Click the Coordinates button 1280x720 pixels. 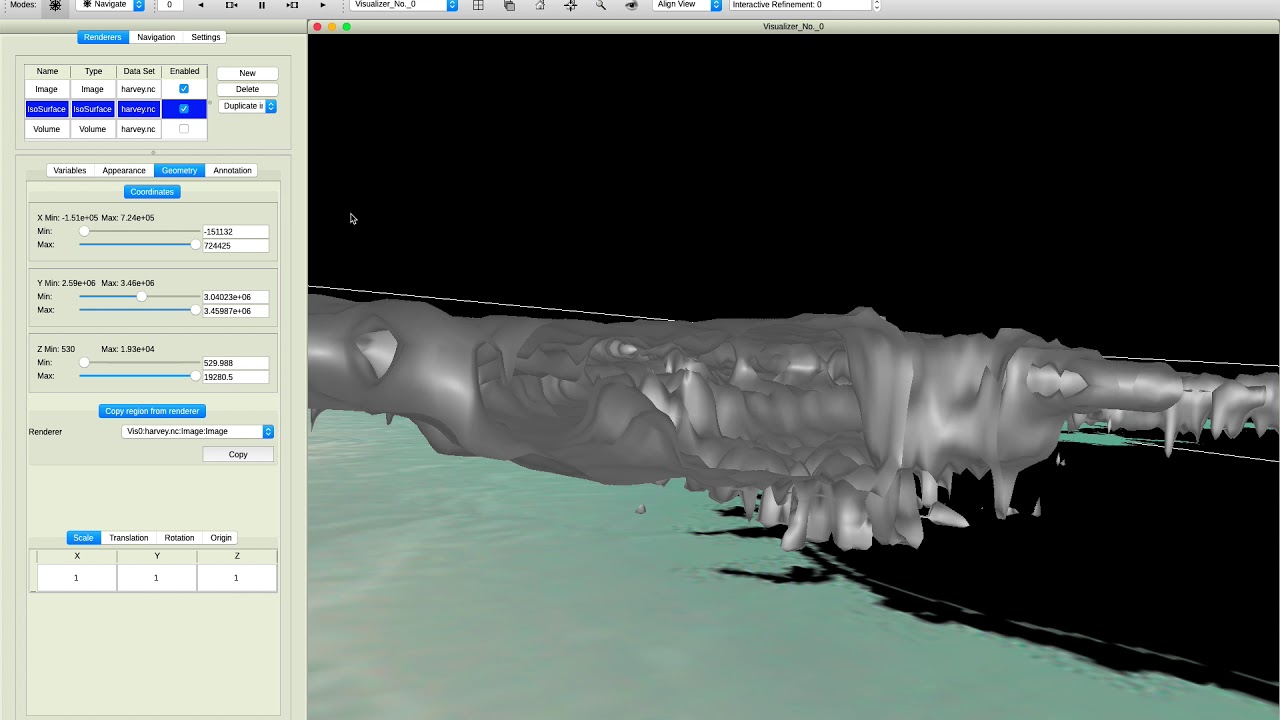[x=152, y=192]
